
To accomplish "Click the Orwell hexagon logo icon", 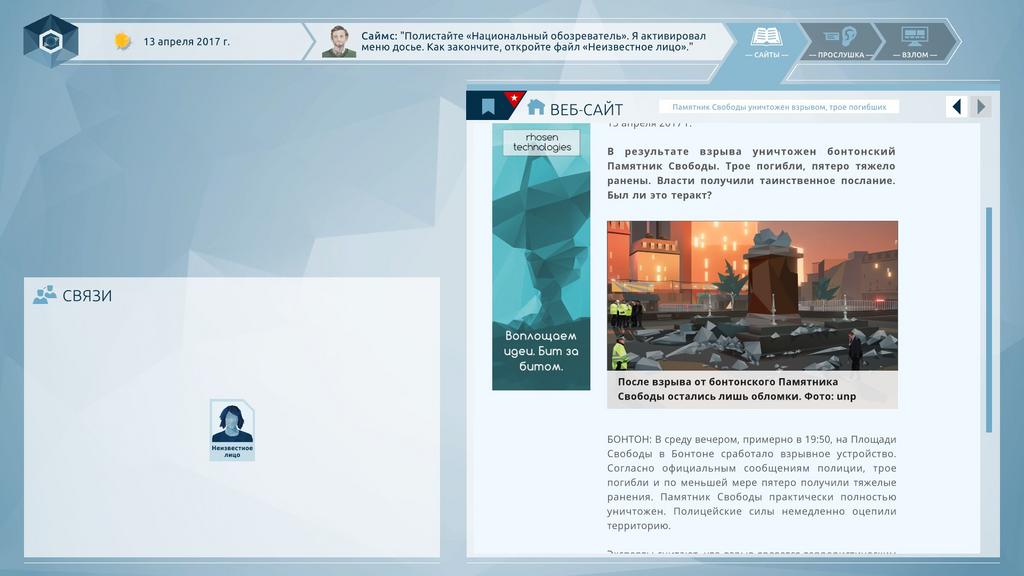I will point(50,41).
